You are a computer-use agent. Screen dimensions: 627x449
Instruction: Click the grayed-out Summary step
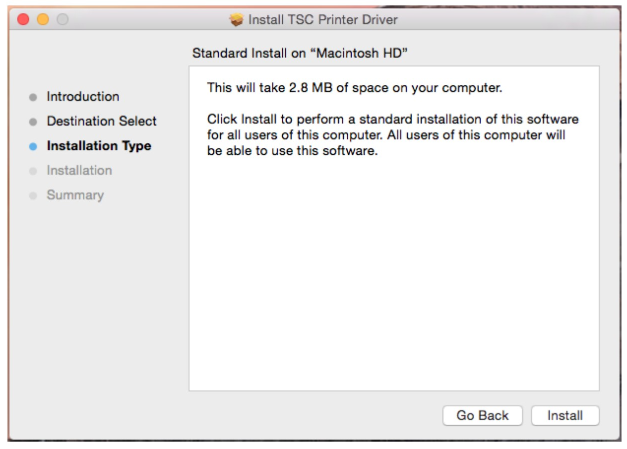pos(75,195)
